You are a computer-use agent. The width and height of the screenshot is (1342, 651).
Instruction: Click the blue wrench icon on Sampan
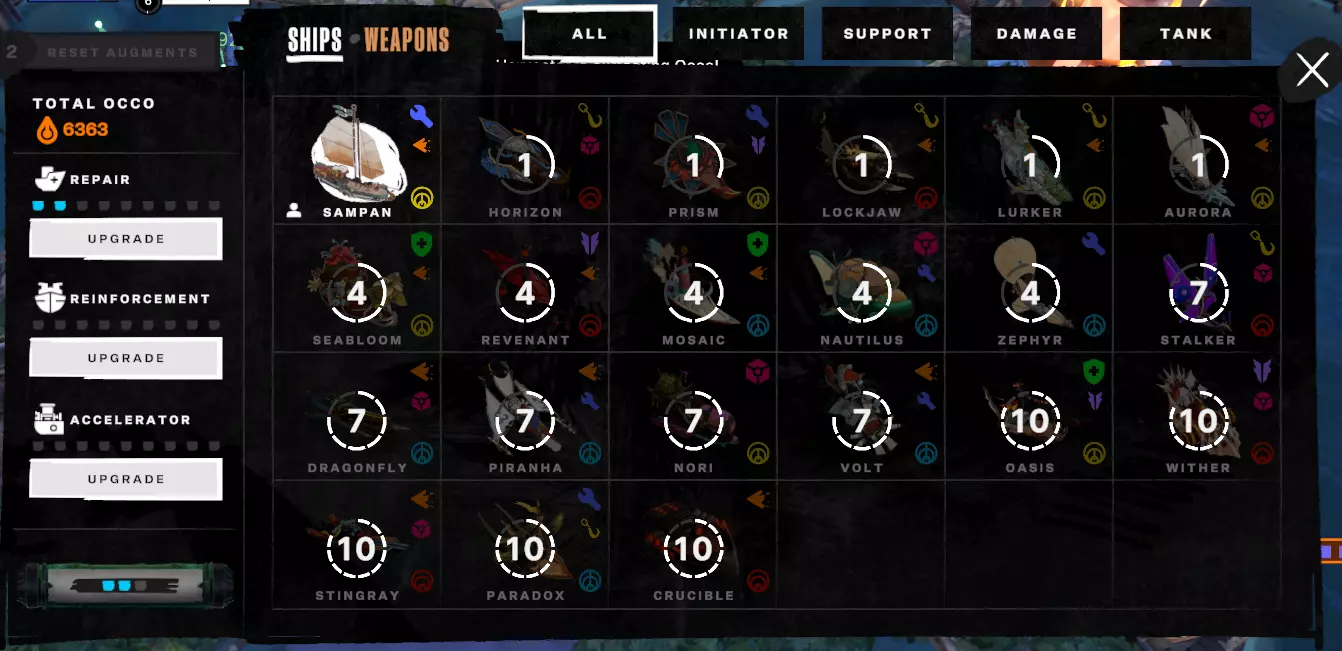[x=421, y=116]
